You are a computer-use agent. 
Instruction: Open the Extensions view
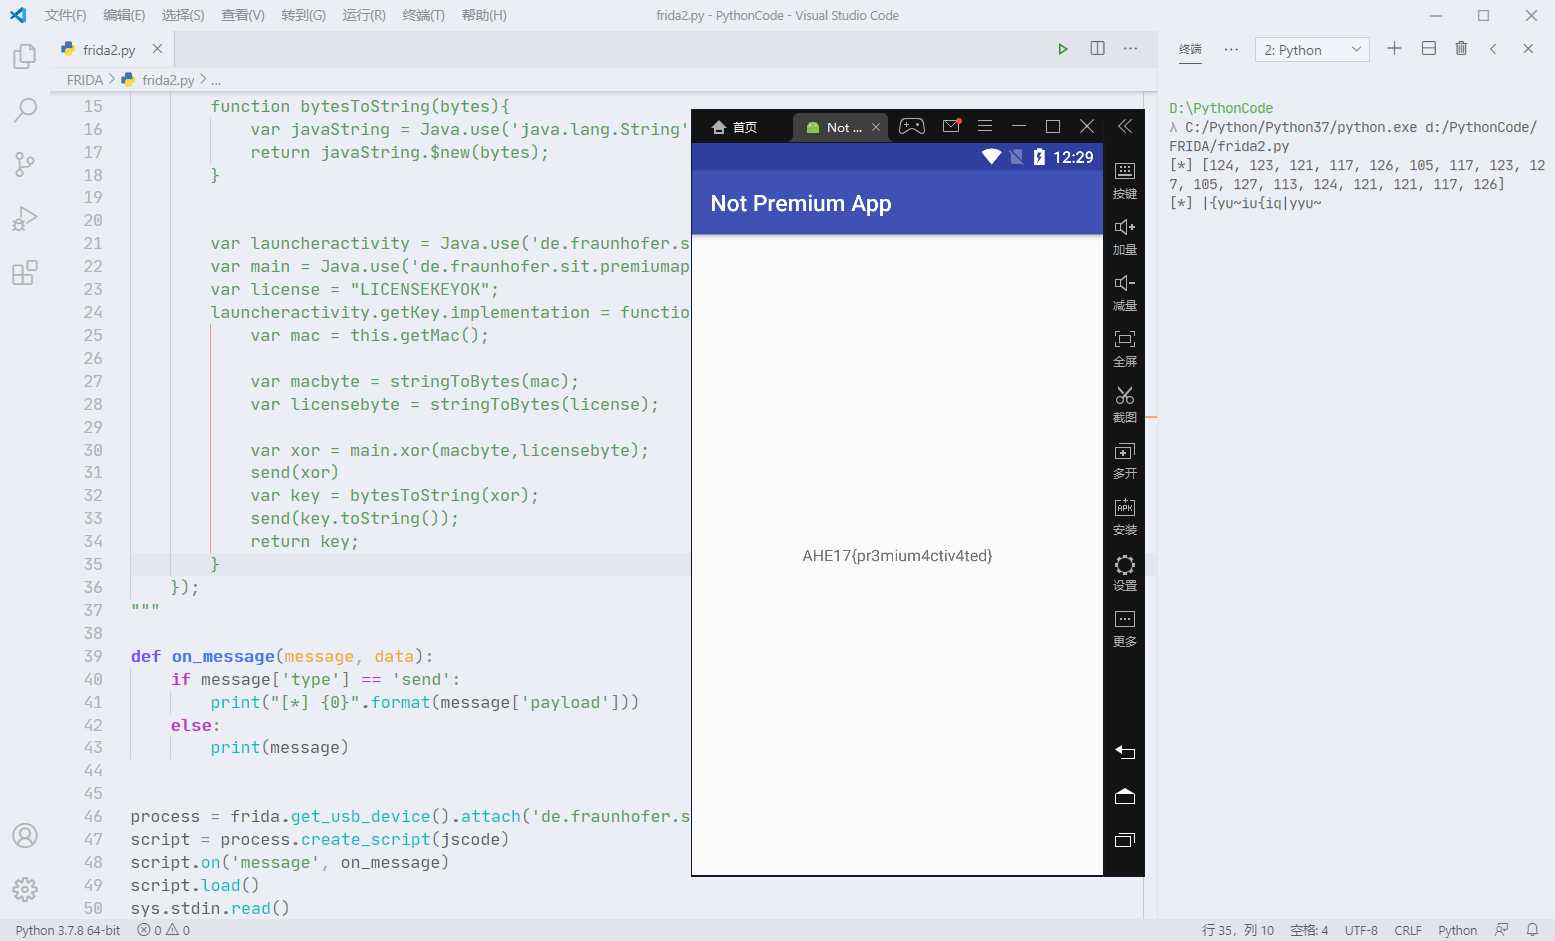click(x=25, y=272)
